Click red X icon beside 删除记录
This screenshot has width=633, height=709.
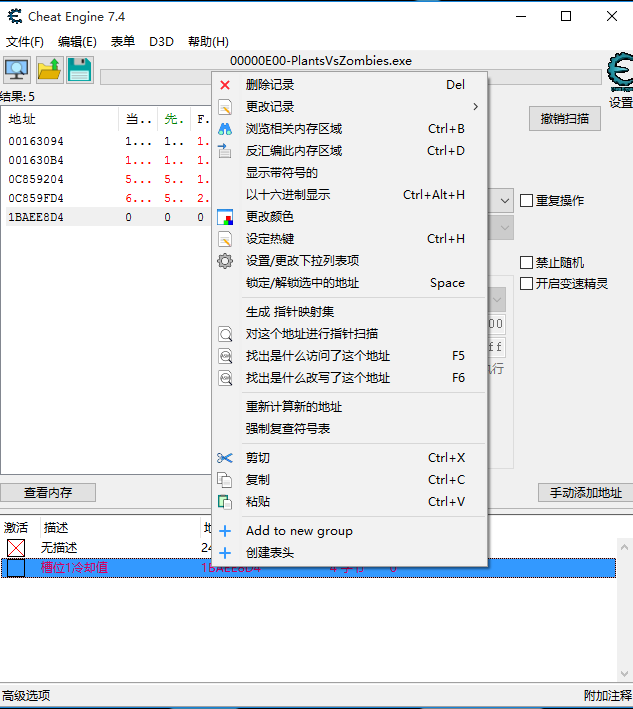(225, 85)
